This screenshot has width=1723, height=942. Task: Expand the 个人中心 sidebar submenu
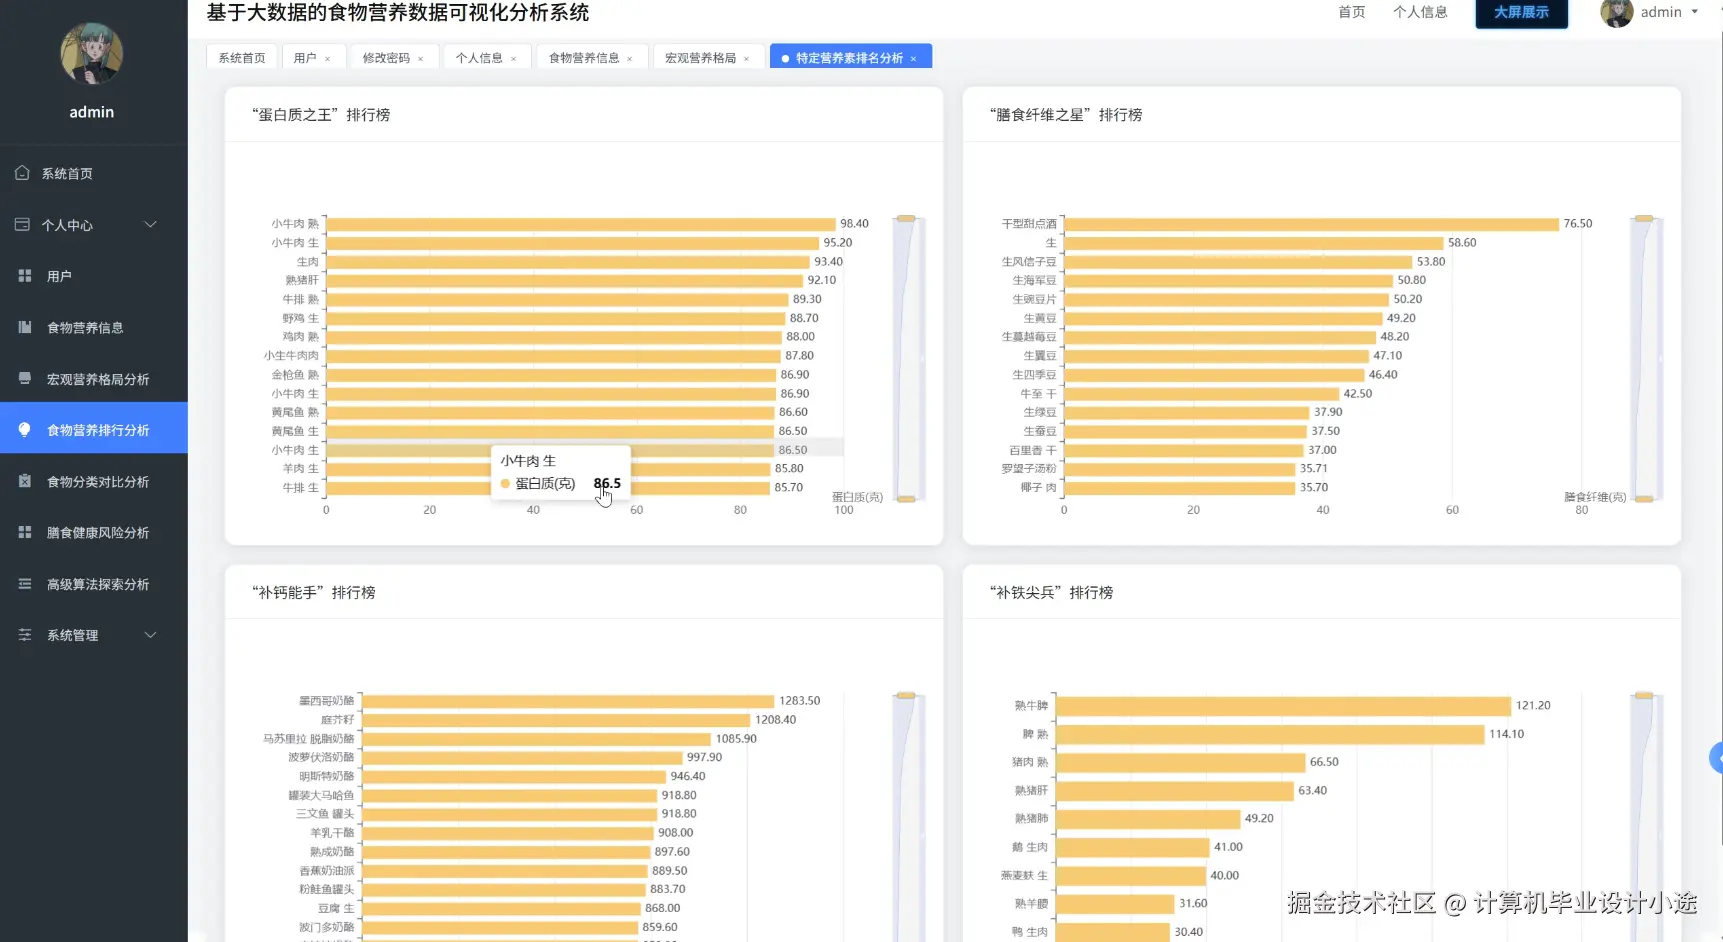tap(151, 224)
